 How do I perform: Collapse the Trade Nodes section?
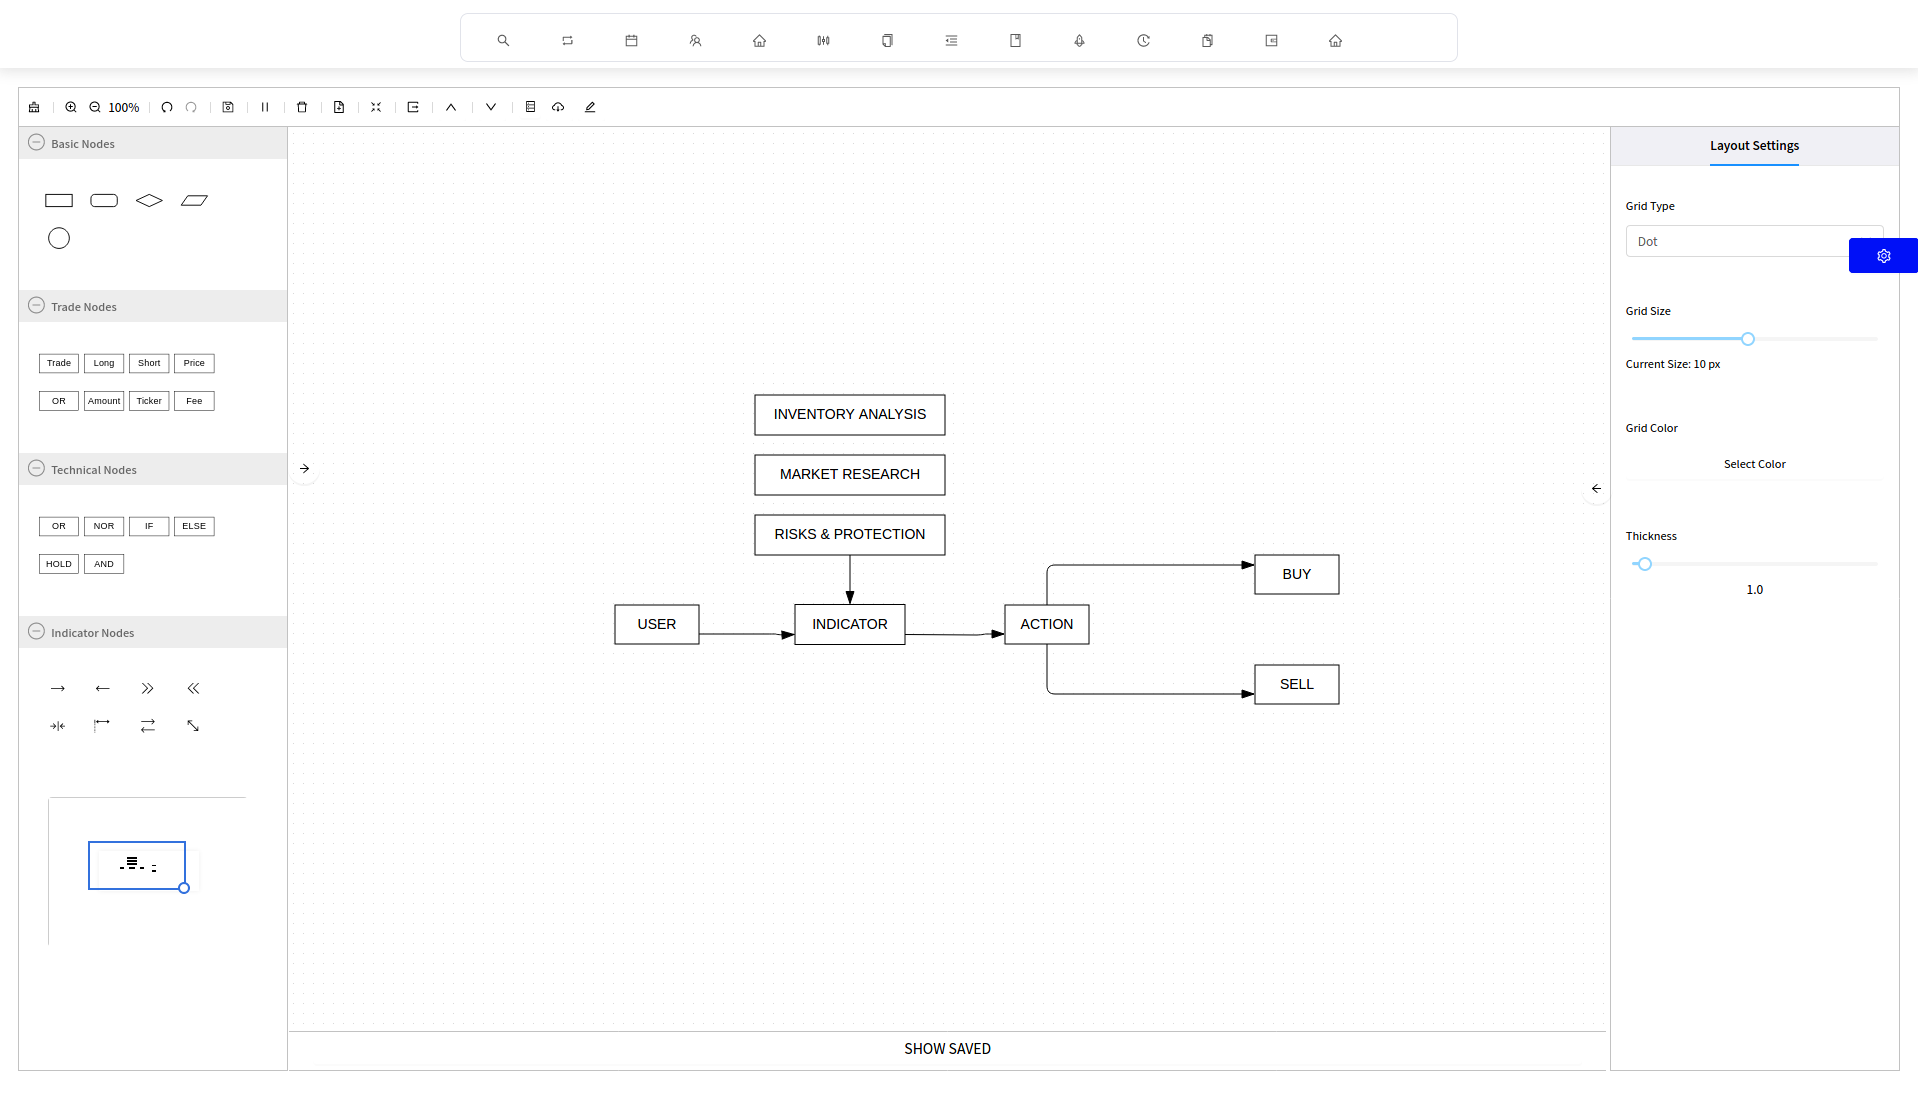coord(37,306)
